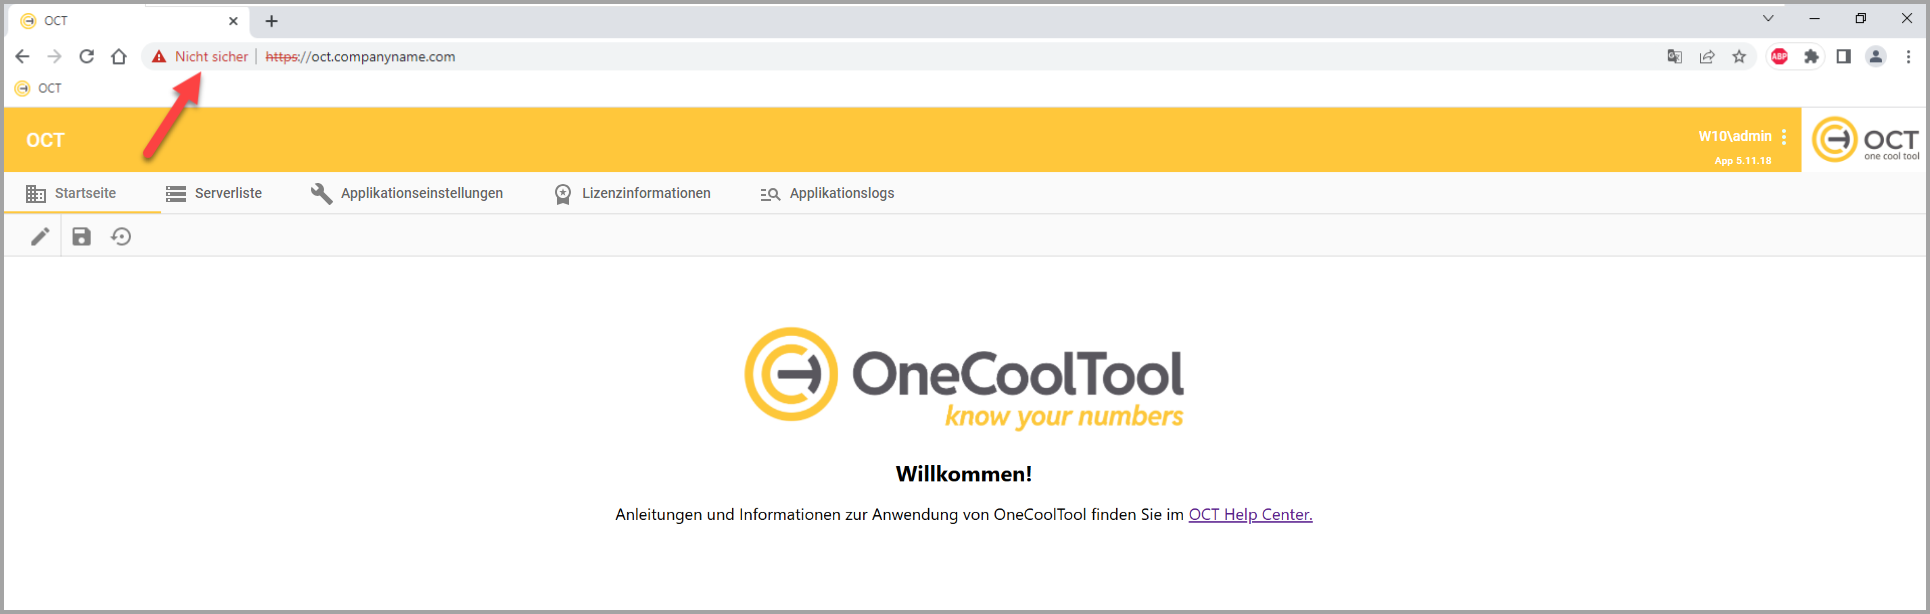The height and width of the screenshot is (614, 1930).
Task: Click the 'Nicht sicher' security warning
Action: tap(200, 57)
